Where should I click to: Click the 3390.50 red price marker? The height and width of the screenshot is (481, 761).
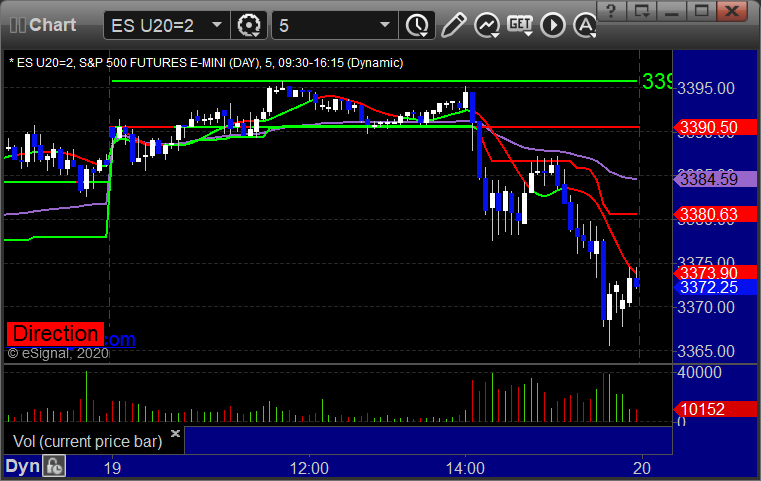pos(715,127)
